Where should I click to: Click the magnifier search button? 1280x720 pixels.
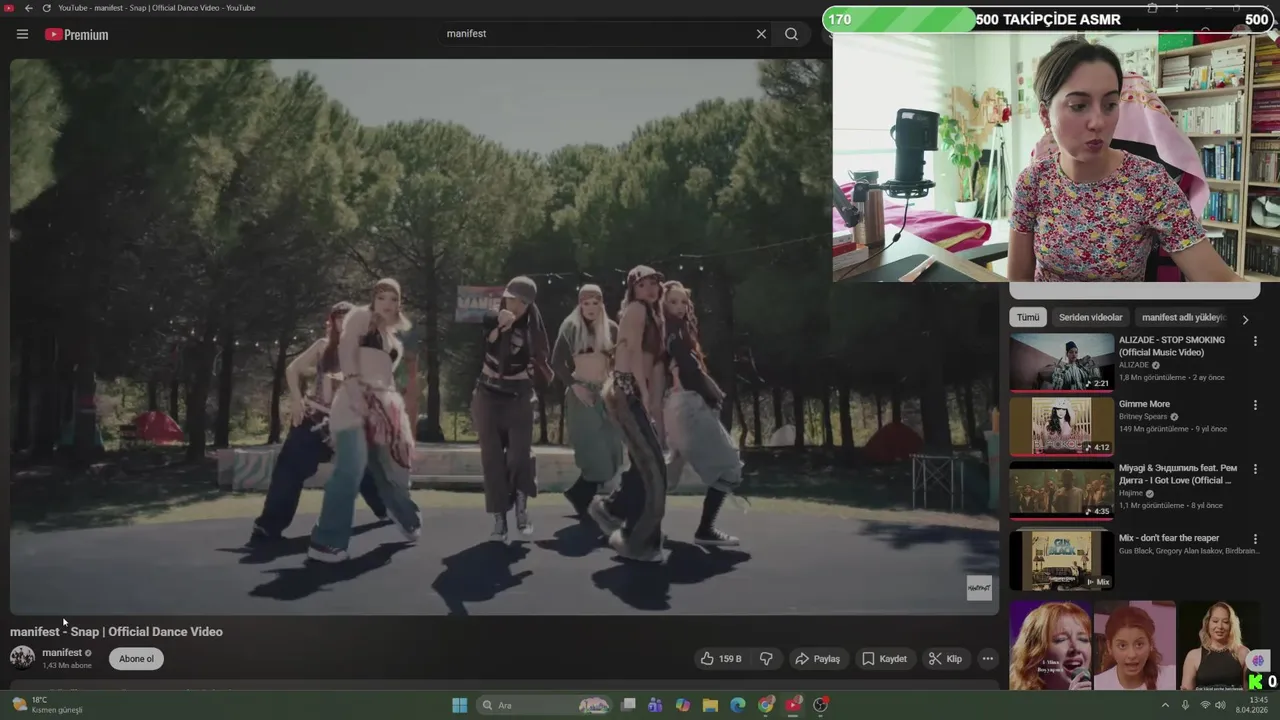coord(791,34)
